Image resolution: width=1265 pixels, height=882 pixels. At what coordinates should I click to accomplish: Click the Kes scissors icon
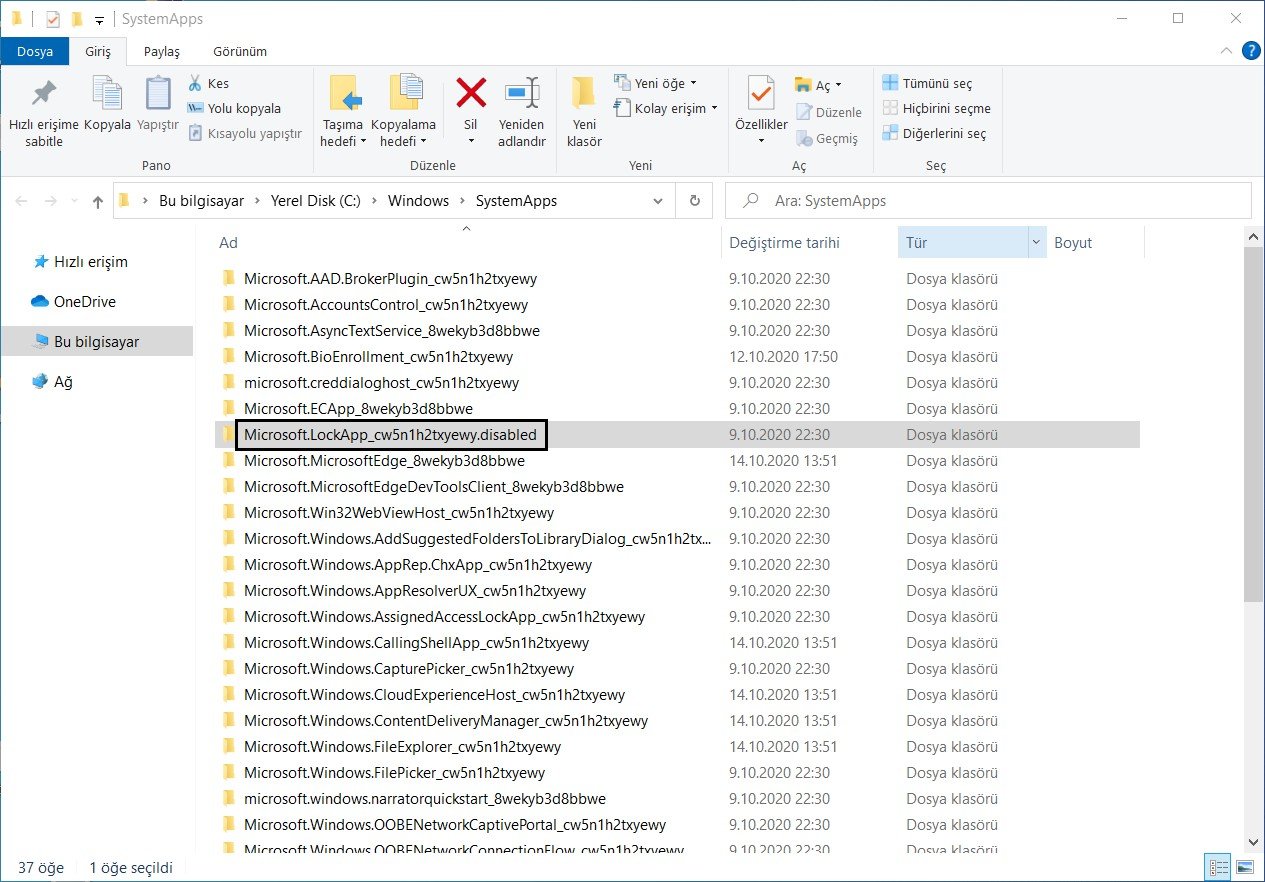tap(195, 84)
